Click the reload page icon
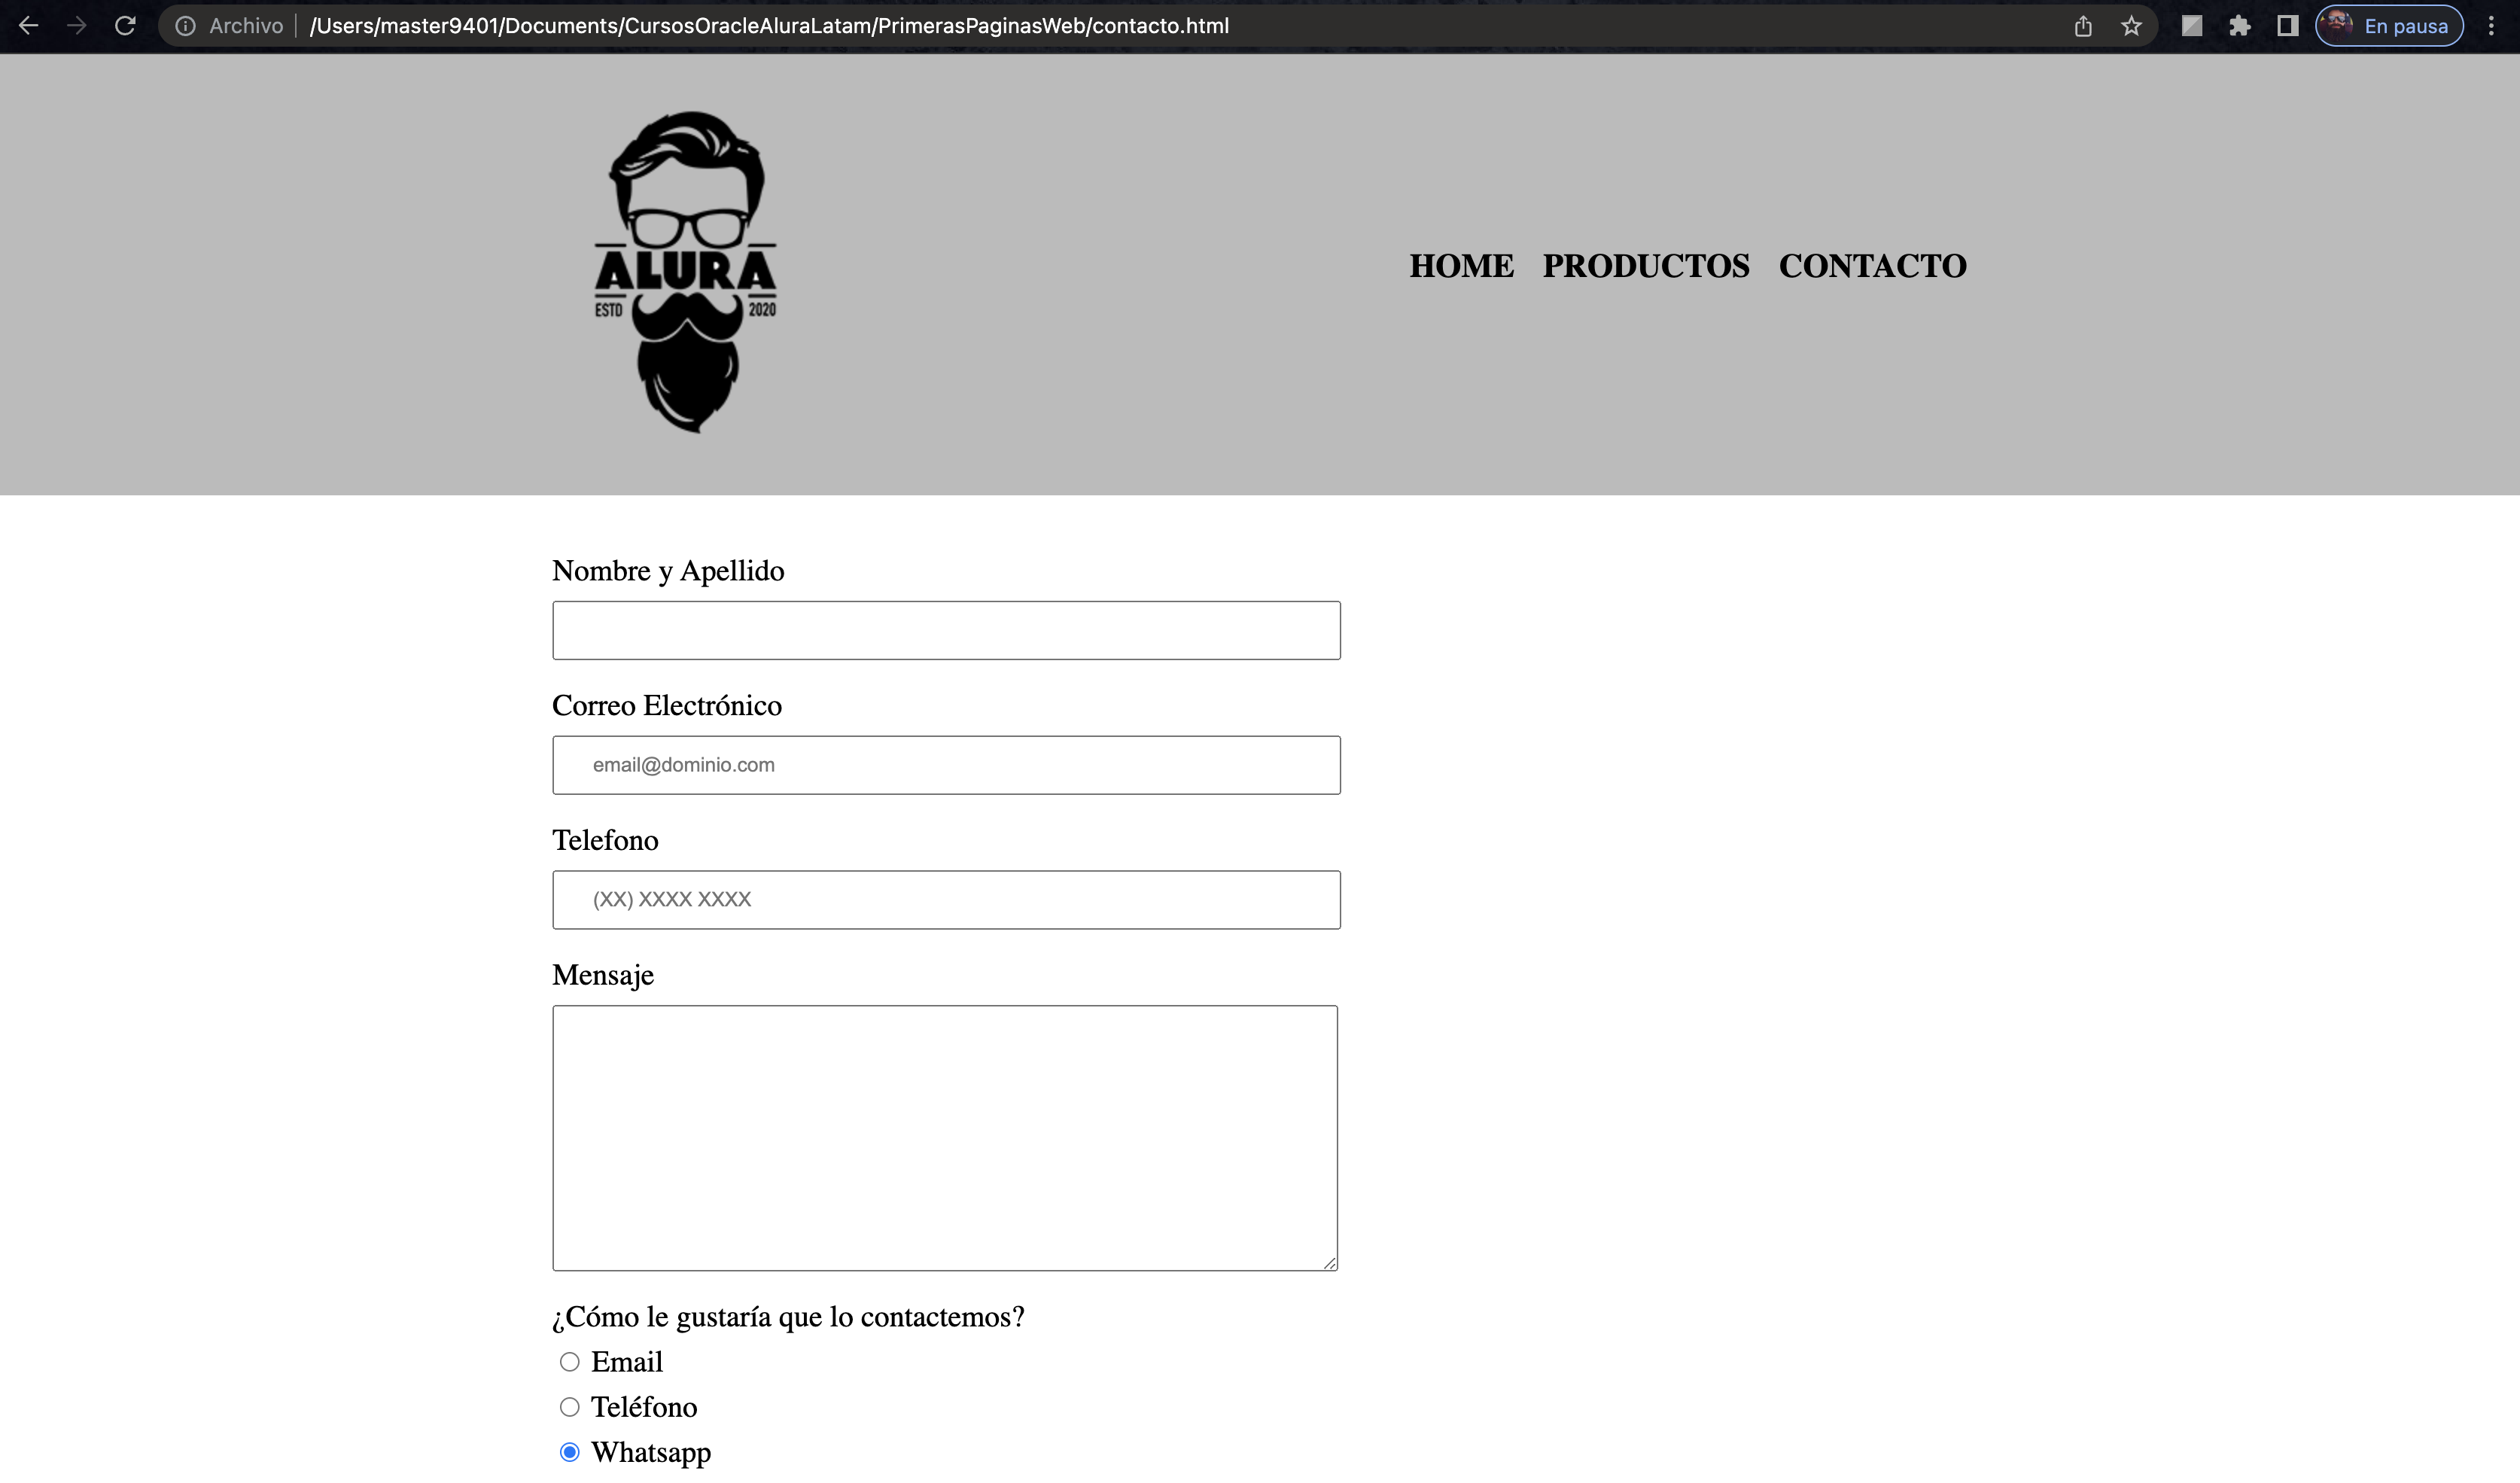 coord(125,25)
